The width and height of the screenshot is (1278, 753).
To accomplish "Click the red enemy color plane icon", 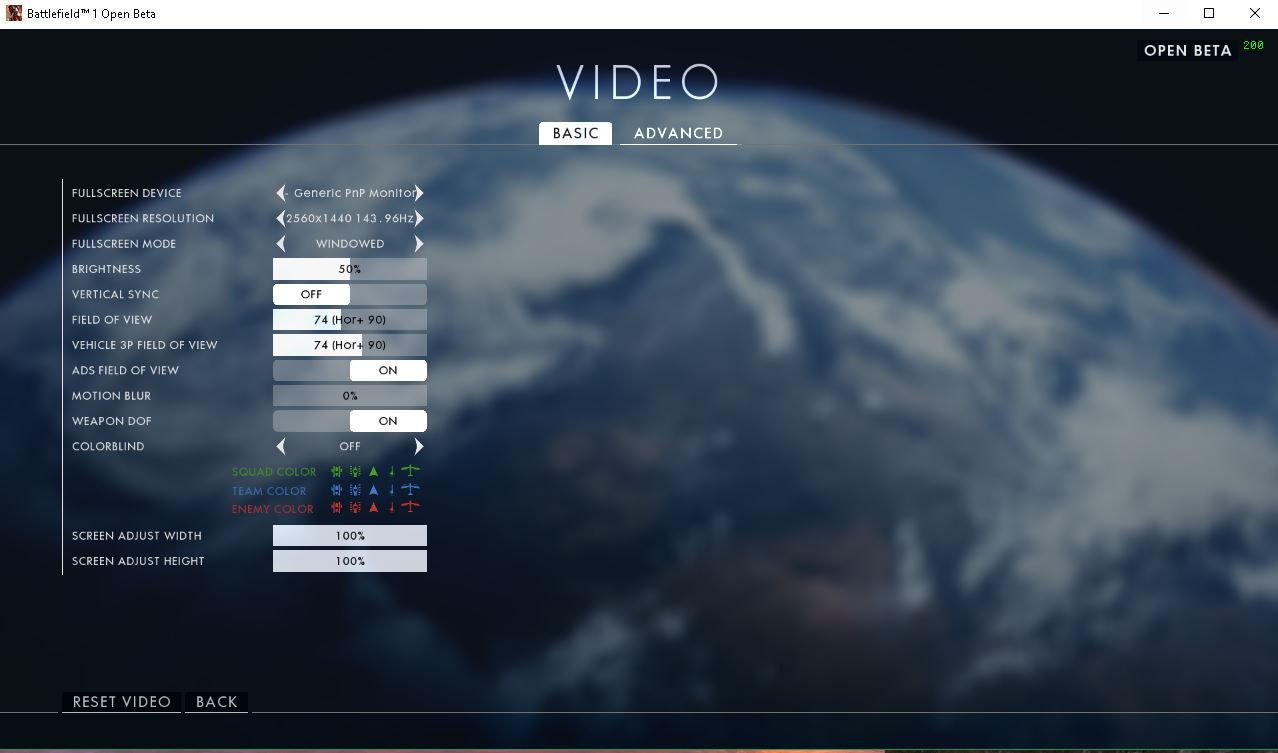I will (410, 507).
